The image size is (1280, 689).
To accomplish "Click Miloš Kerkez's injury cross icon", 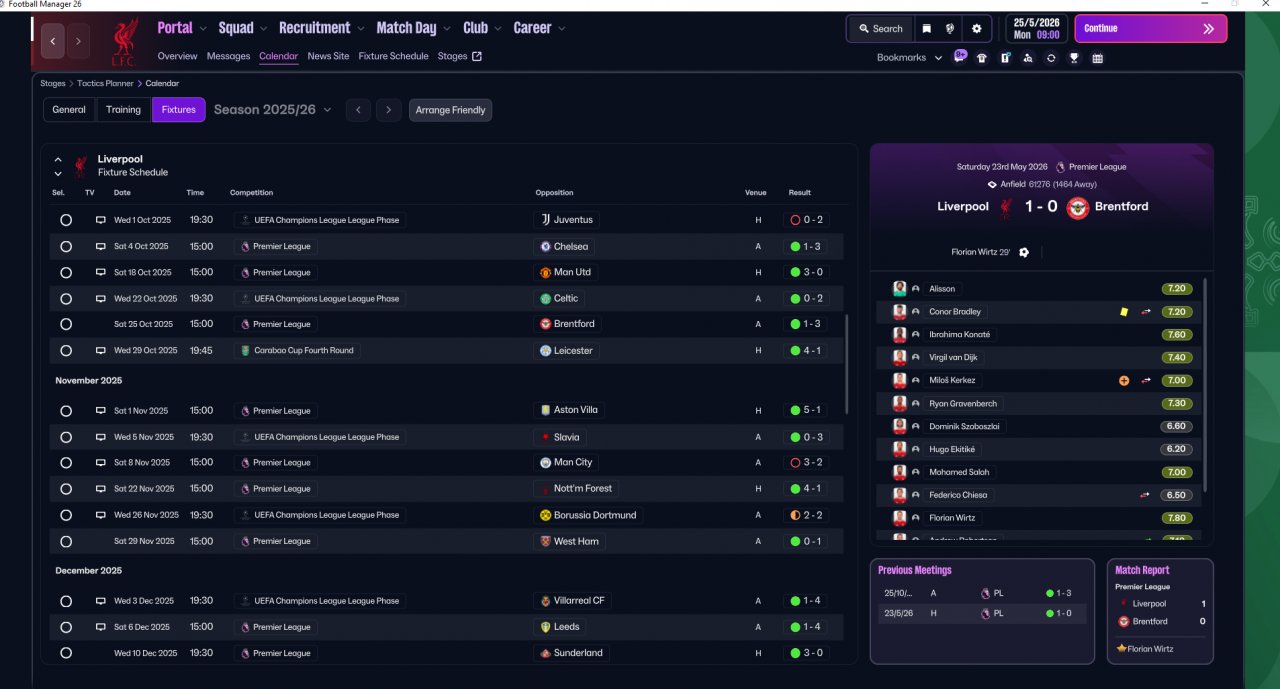I will tap(1124, 380).
